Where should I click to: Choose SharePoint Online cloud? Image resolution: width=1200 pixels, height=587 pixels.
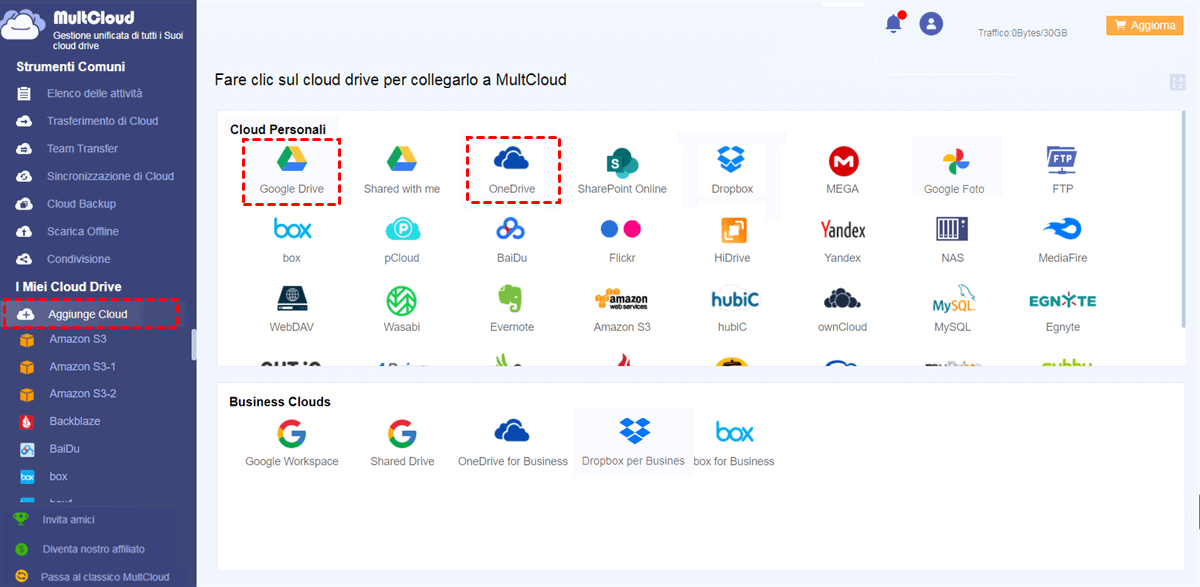(622, 171)
